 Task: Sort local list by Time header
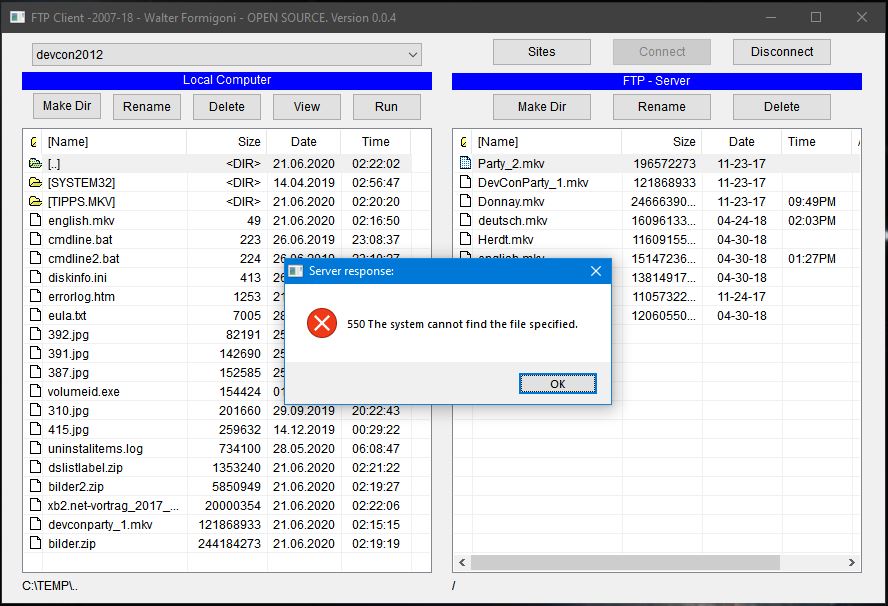(375, 142)
